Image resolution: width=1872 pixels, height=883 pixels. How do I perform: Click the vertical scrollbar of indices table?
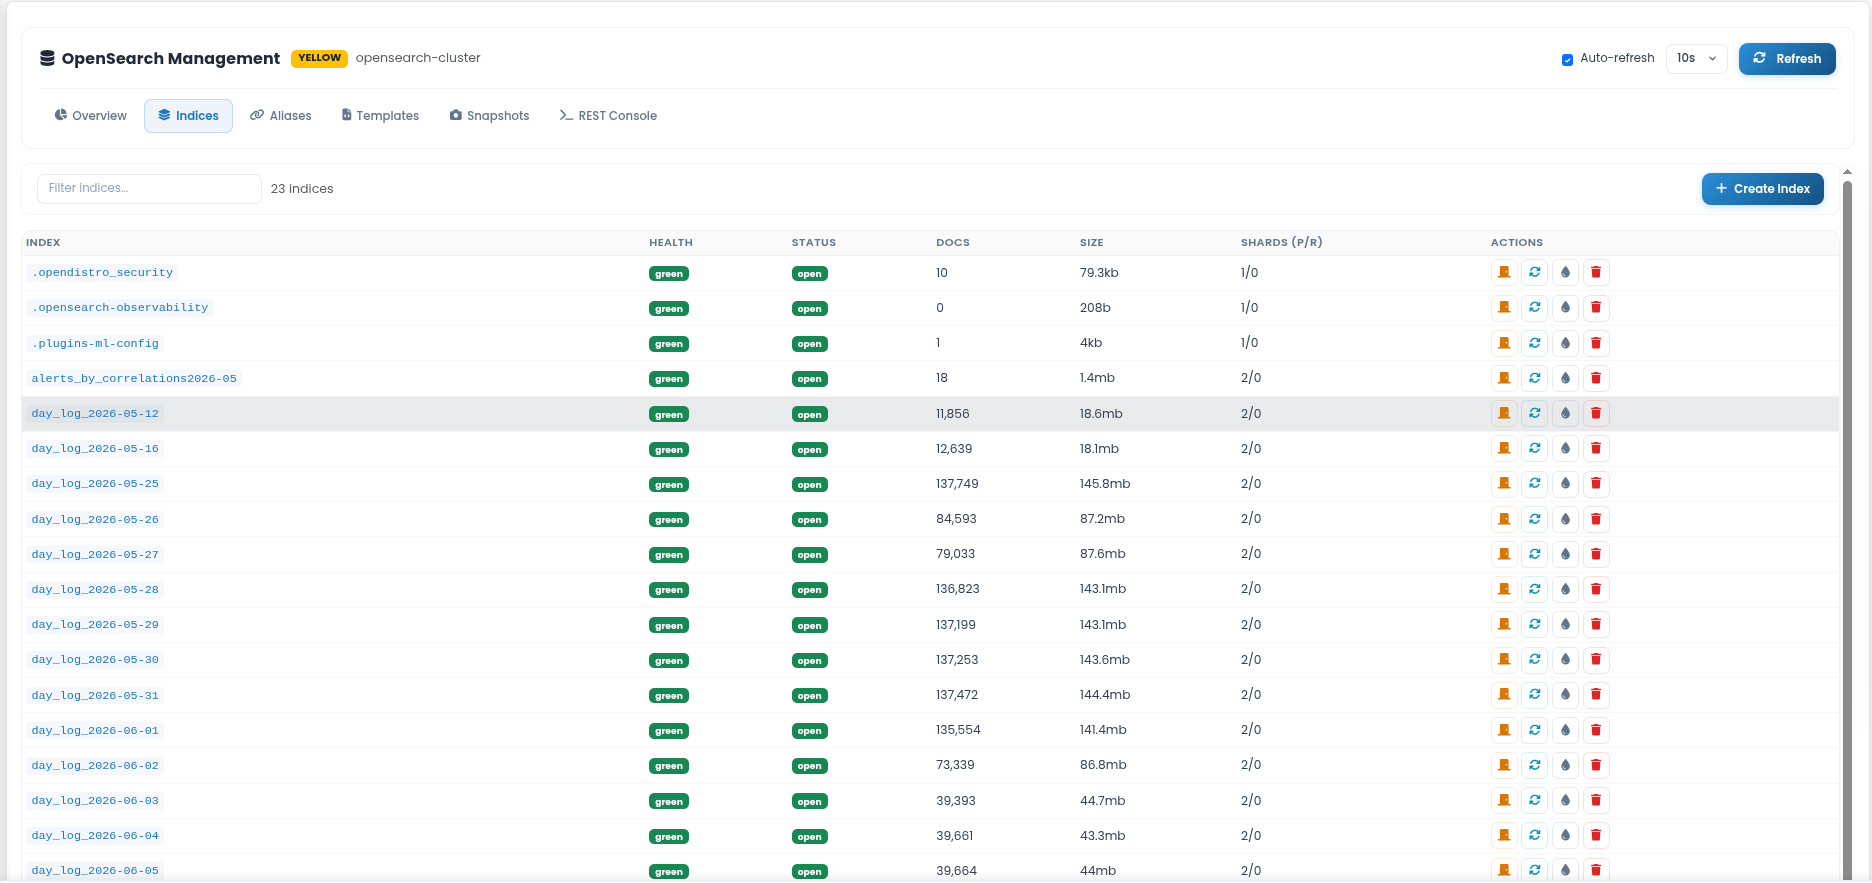coord(1847,524)
